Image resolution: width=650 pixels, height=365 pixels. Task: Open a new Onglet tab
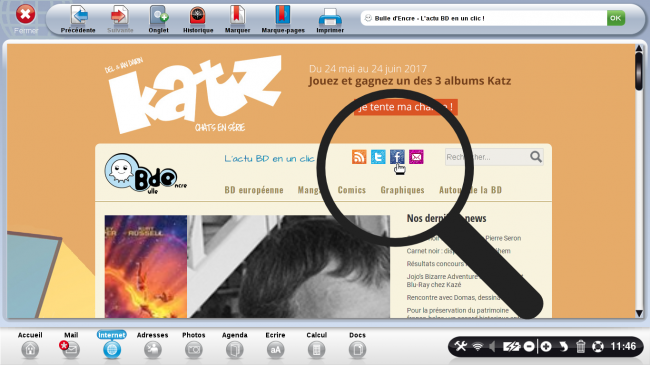click(158, 19)
